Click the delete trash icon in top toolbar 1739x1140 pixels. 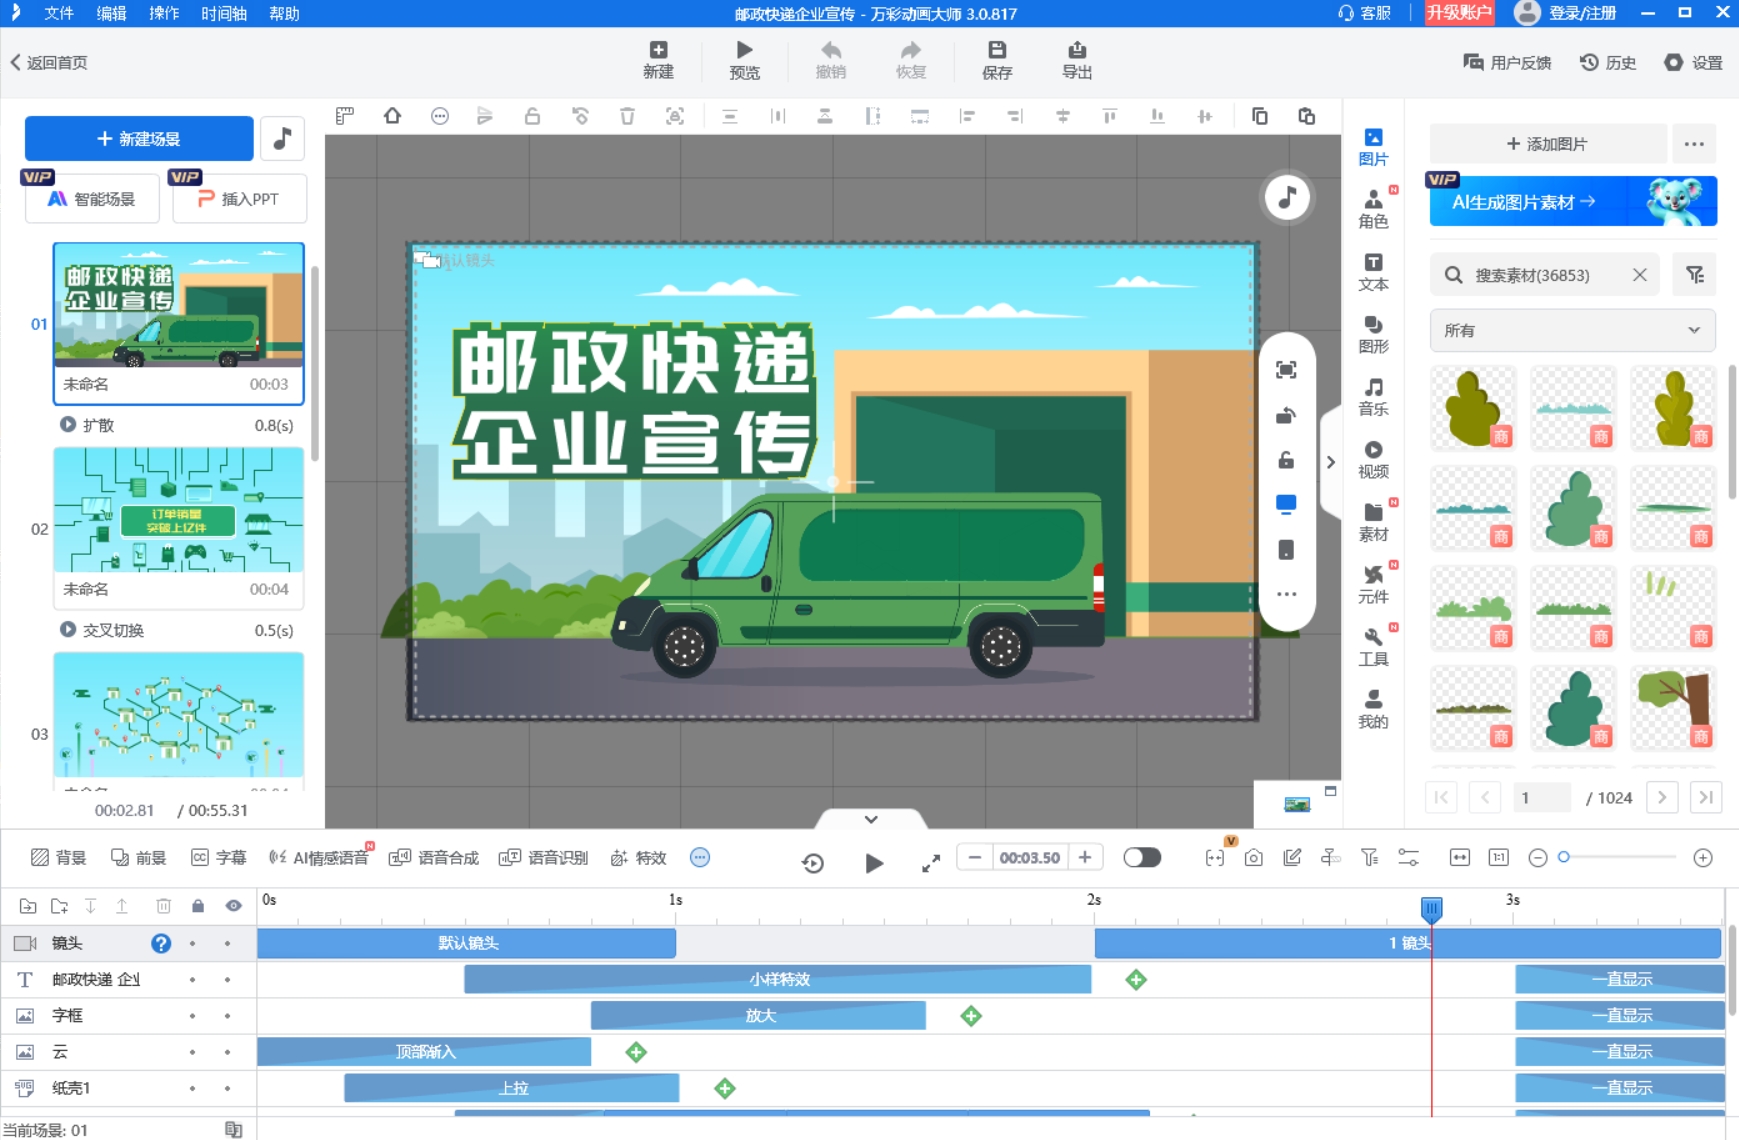point(627,116)
